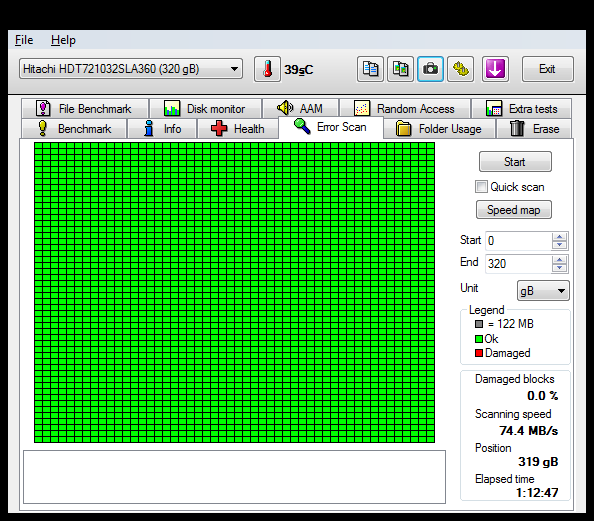Increase the Start value with up arrow
Image resolution: width=594 pixels, height=521 pixels.
pyautogui.click(x=560, y=236)
